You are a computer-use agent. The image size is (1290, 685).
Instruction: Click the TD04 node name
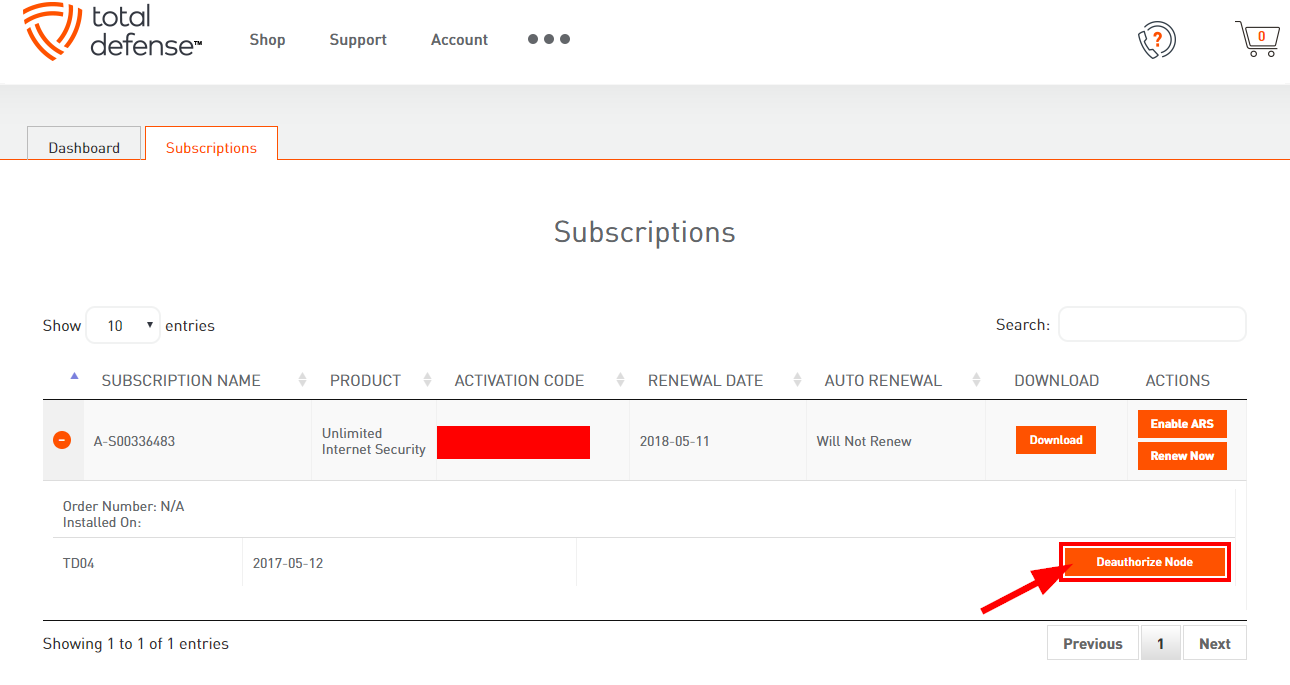78,563
